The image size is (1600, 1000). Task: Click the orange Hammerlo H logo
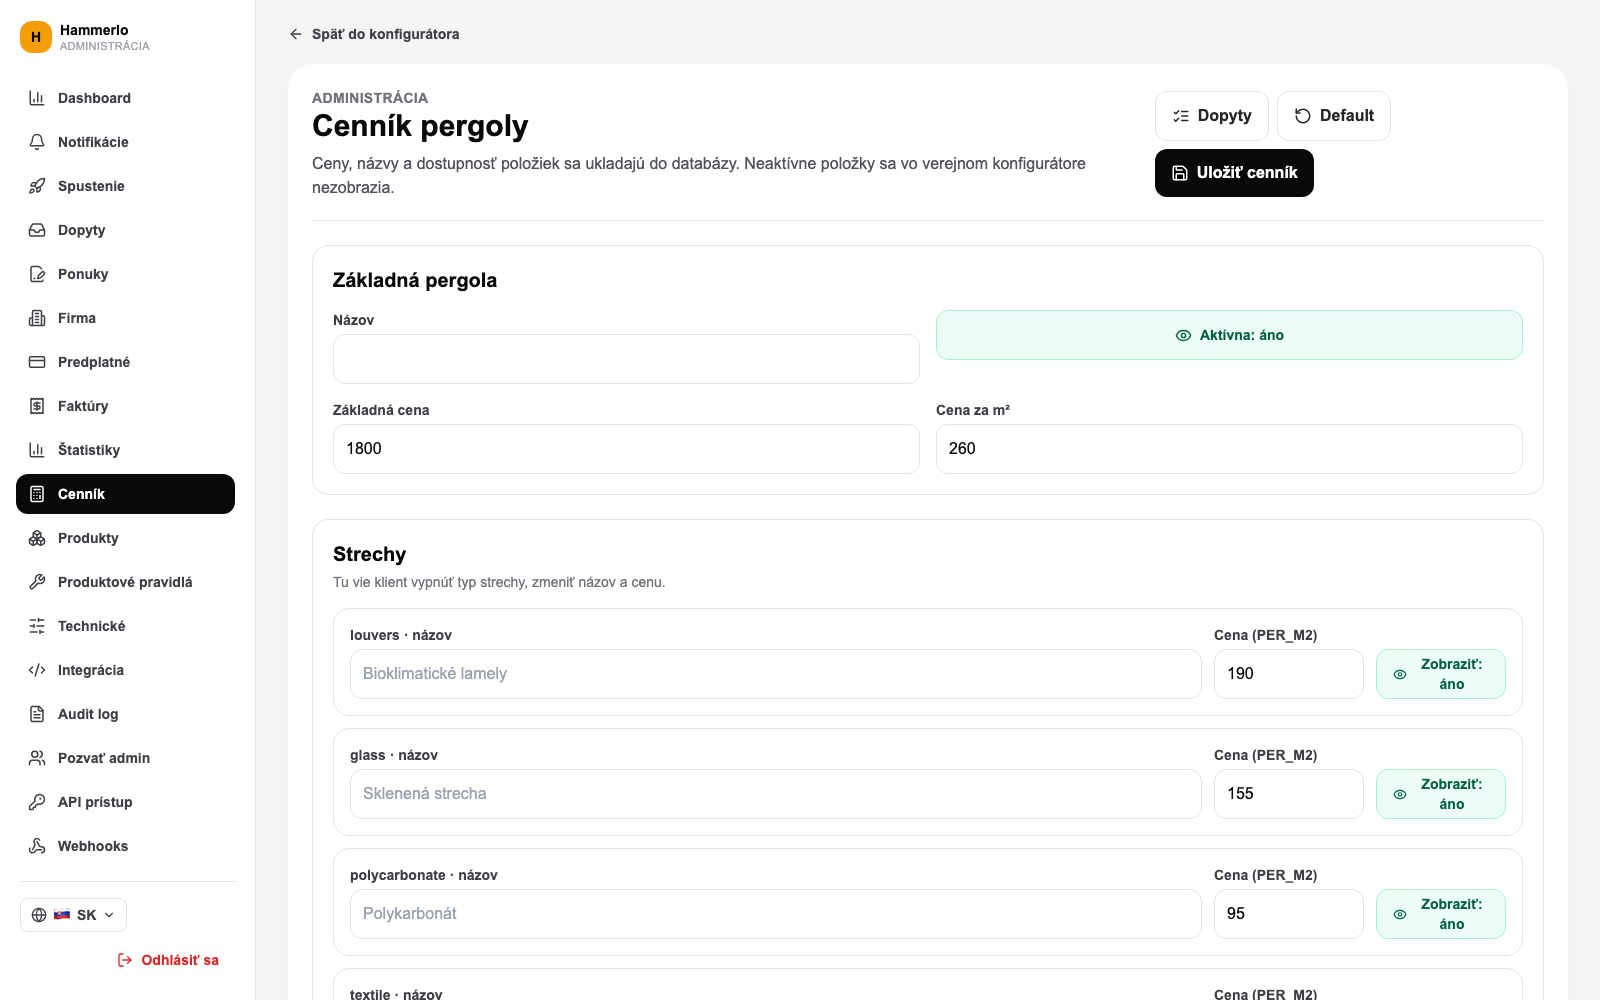[36, 37]
